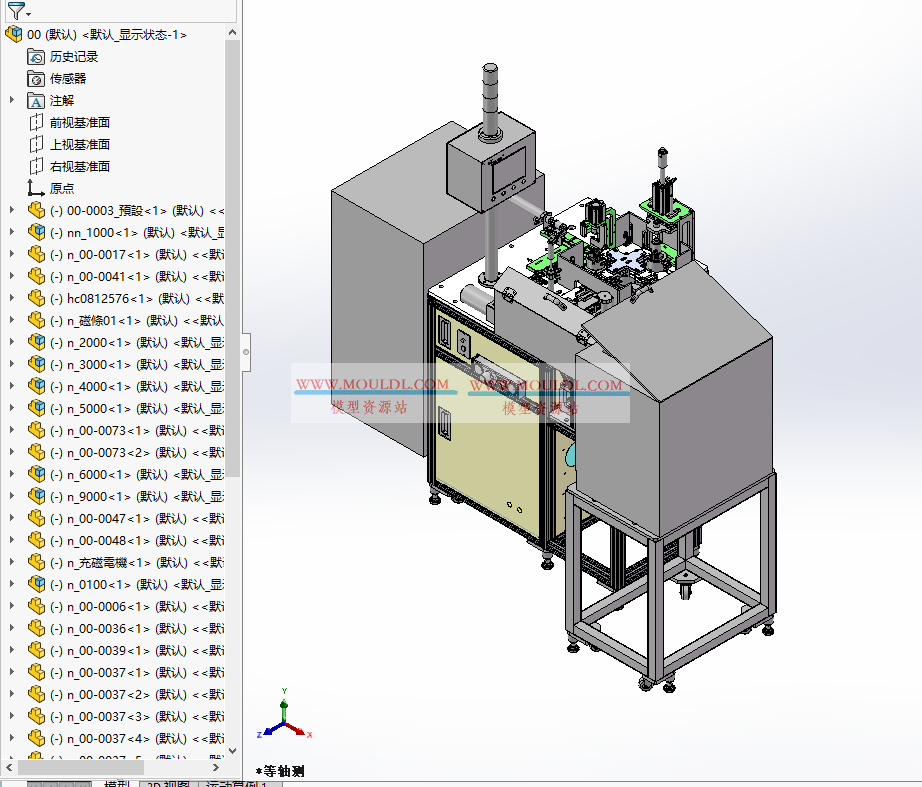The height and width of the screenshot is (787, 922).
Task: Click the n_充磁電機 component icon
Action: 35,561
